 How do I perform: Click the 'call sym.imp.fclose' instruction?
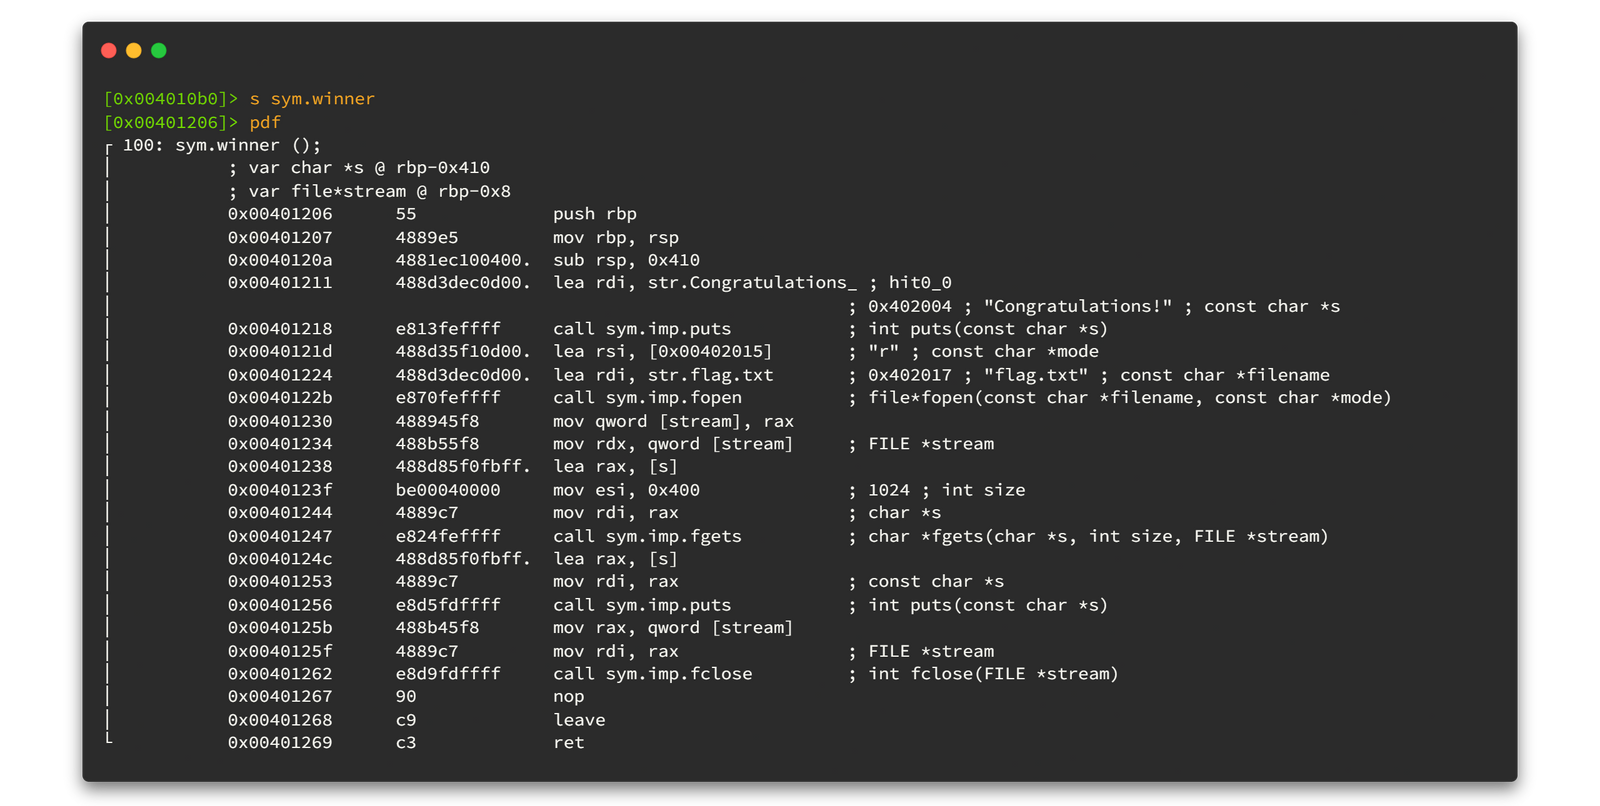652,674
